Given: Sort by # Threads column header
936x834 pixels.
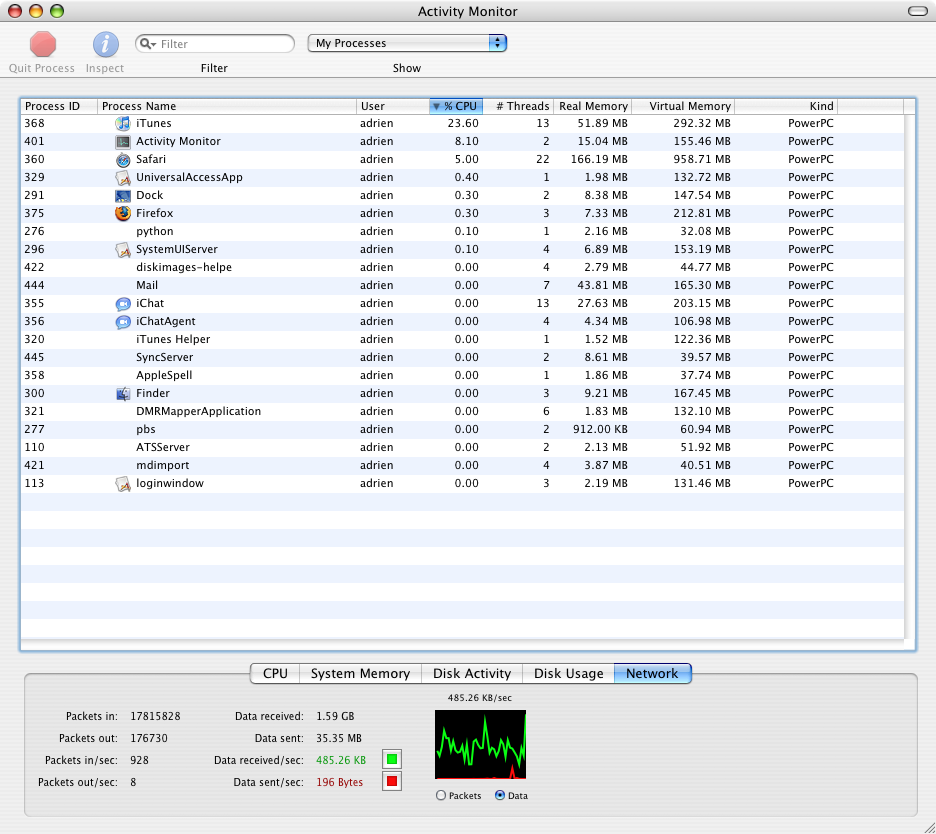Looking at the screenshot, I should pos(518,106).
